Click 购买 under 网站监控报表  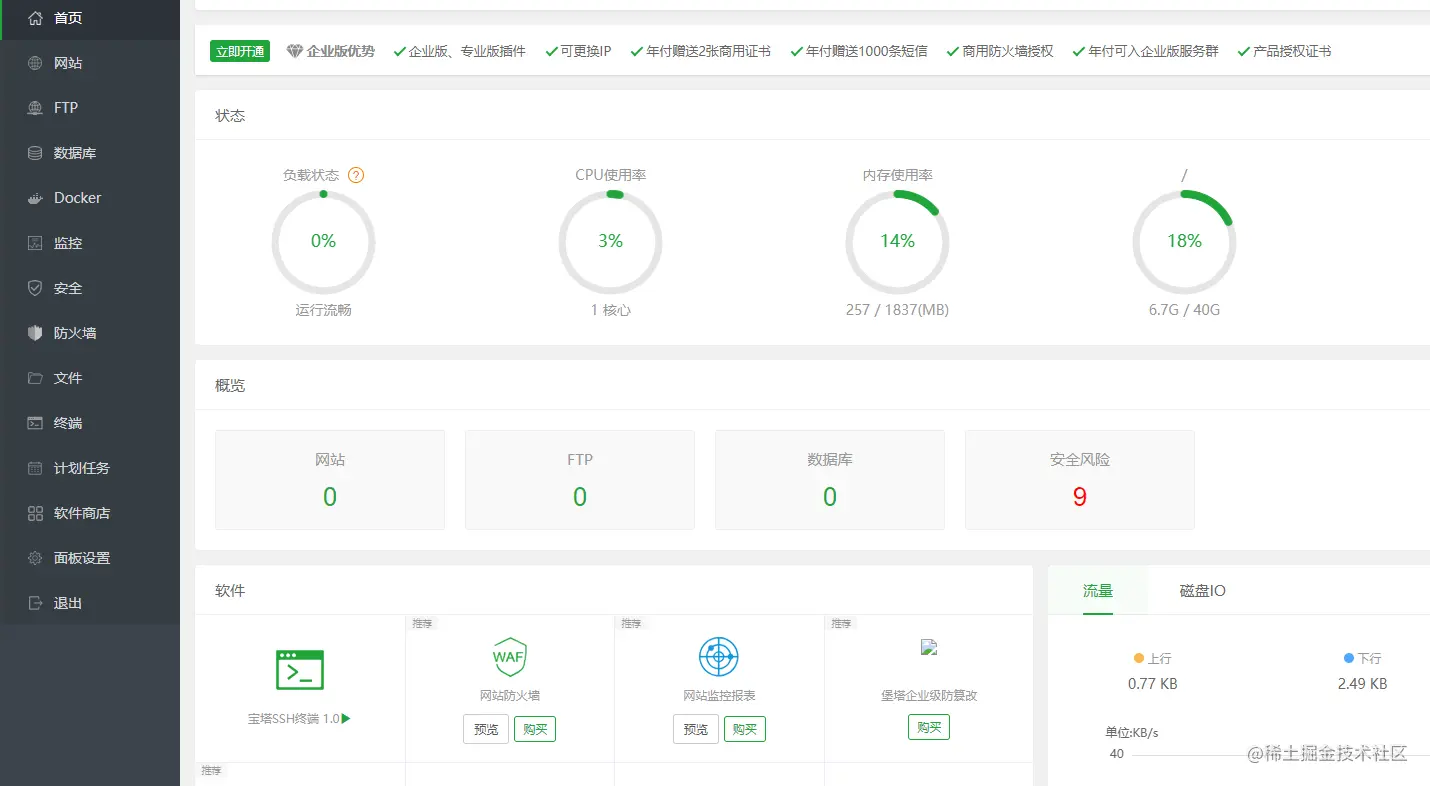(745, 729)
